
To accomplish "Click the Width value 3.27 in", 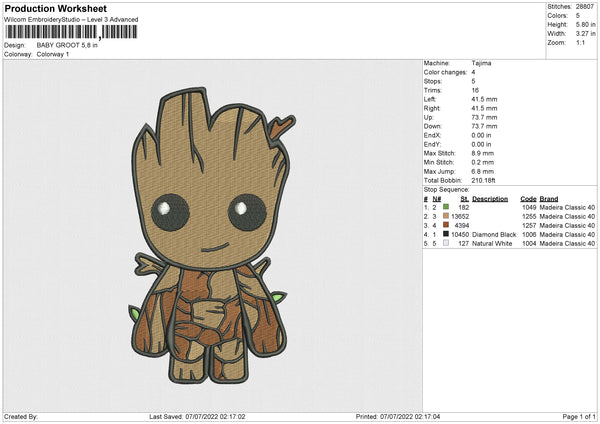I will pyautogui.click(x=585, y=34).
